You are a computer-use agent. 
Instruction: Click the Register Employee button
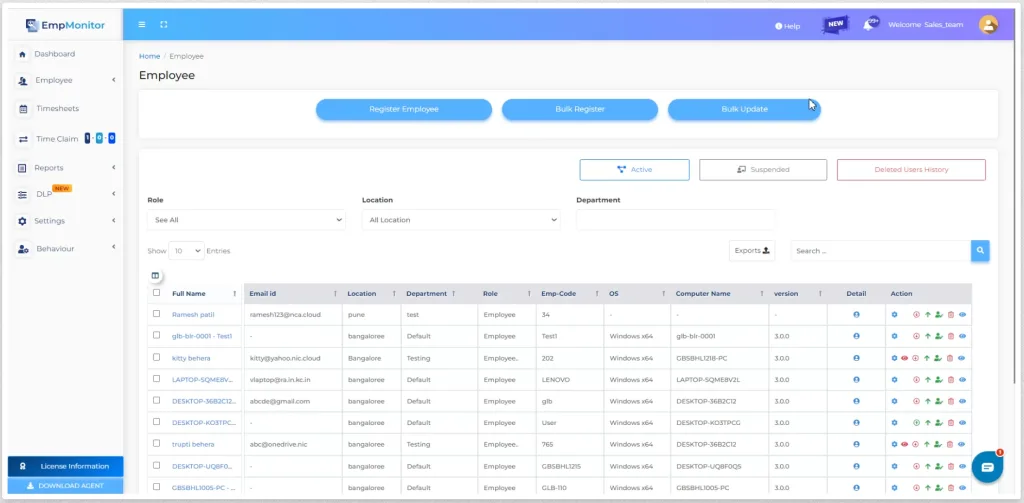403,109
